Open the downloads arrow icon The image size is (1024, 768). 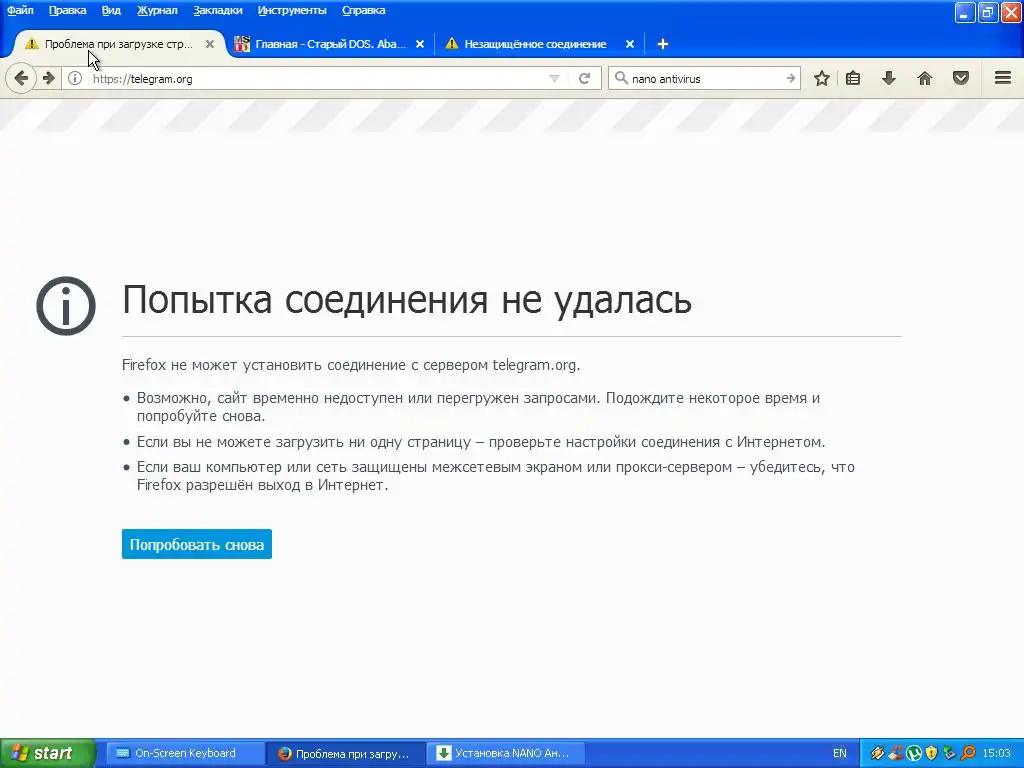[x=888, y=78]
